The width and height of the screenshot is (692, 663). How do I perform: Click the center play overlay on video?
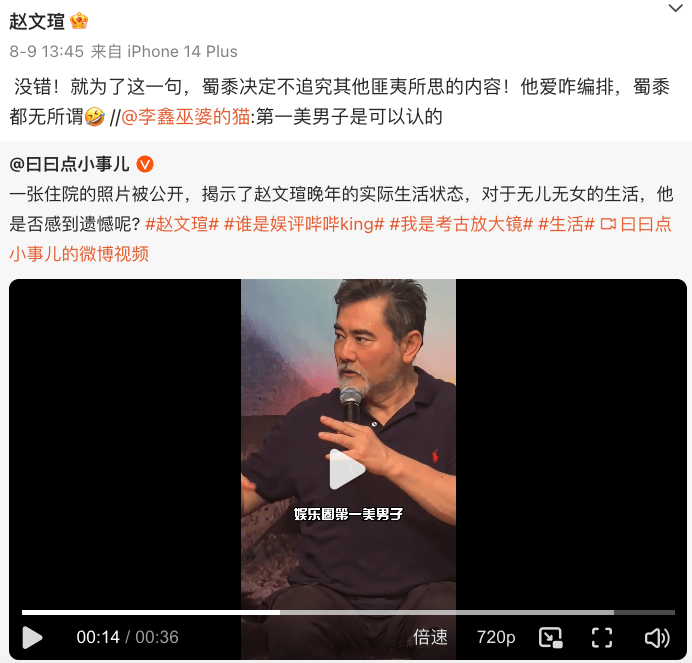point(347,469)
